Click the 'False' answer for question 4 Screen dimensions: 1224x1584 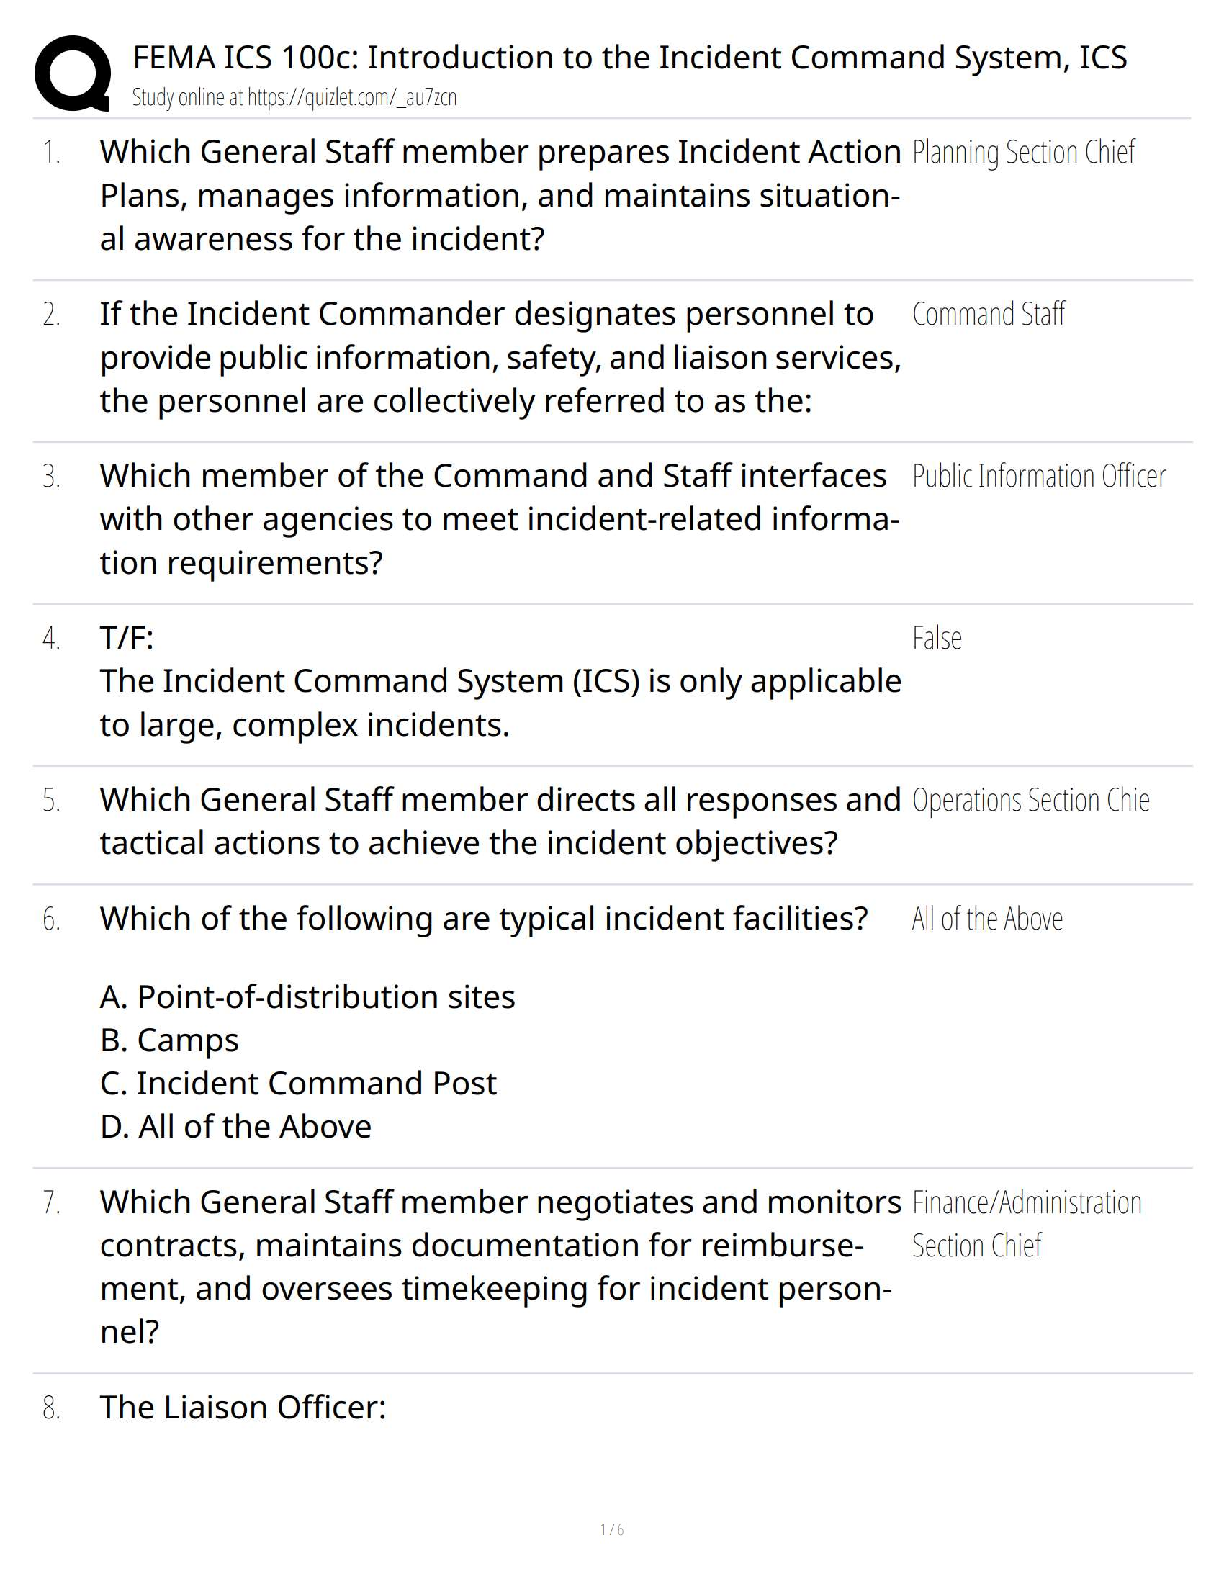tap(936, 639)
